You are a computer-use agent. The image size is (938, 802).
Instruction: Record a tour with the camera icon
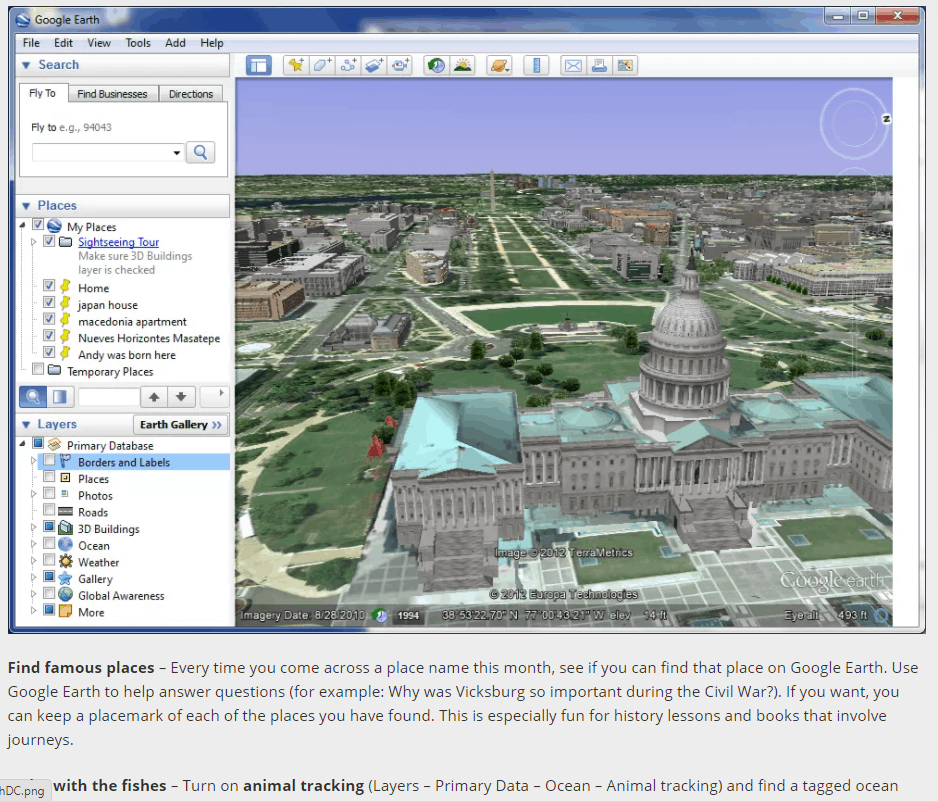tap(400, 65)
